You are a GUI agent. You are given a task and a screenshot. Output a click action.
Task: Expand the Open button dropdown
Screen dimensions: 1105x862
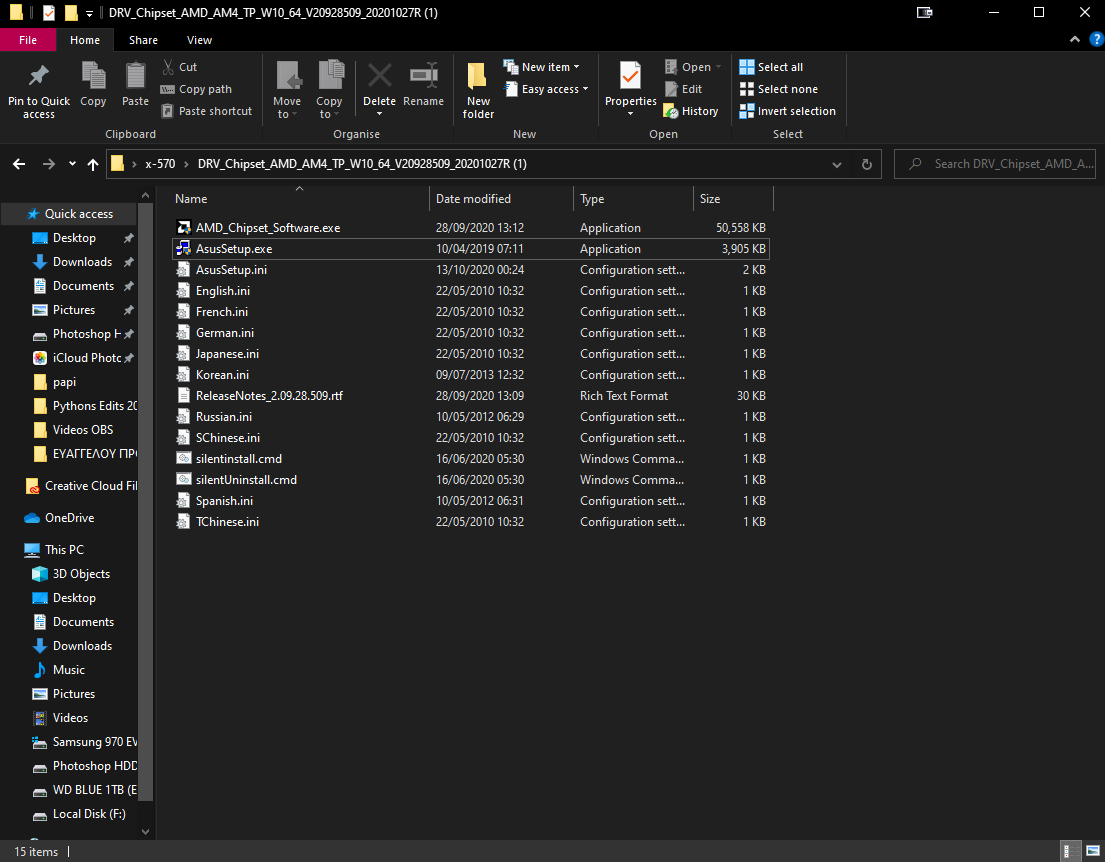(718, 67)
